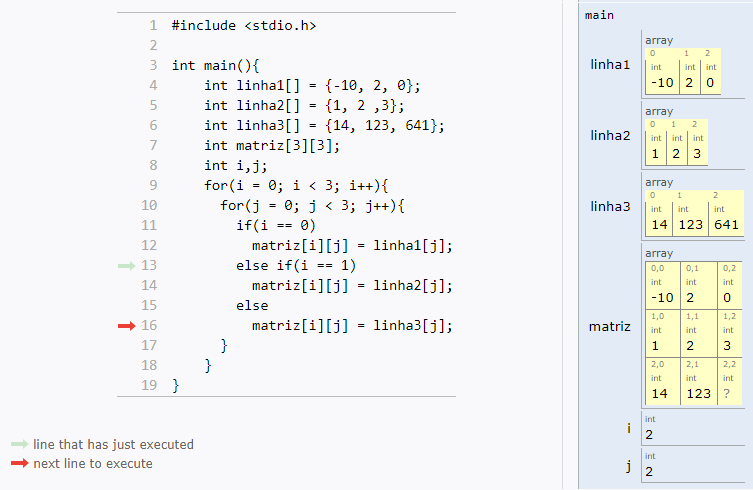Click the red arrow beside line 16

[125, 326]
